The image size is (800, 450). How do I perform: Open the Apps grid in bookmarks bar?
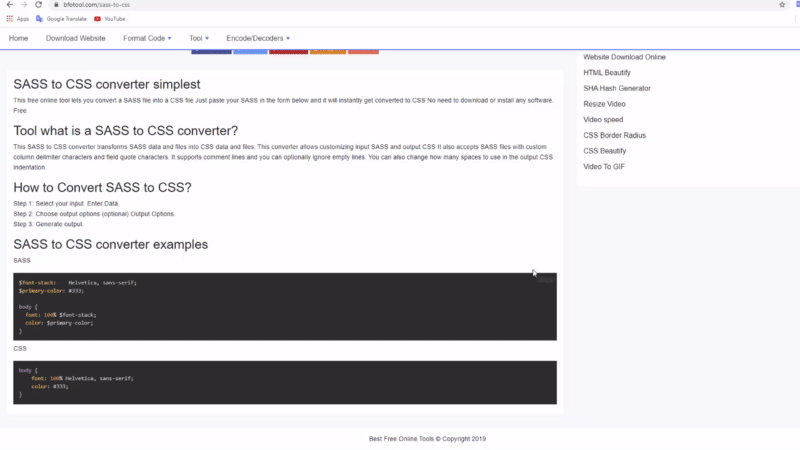(x=17, y=18)
